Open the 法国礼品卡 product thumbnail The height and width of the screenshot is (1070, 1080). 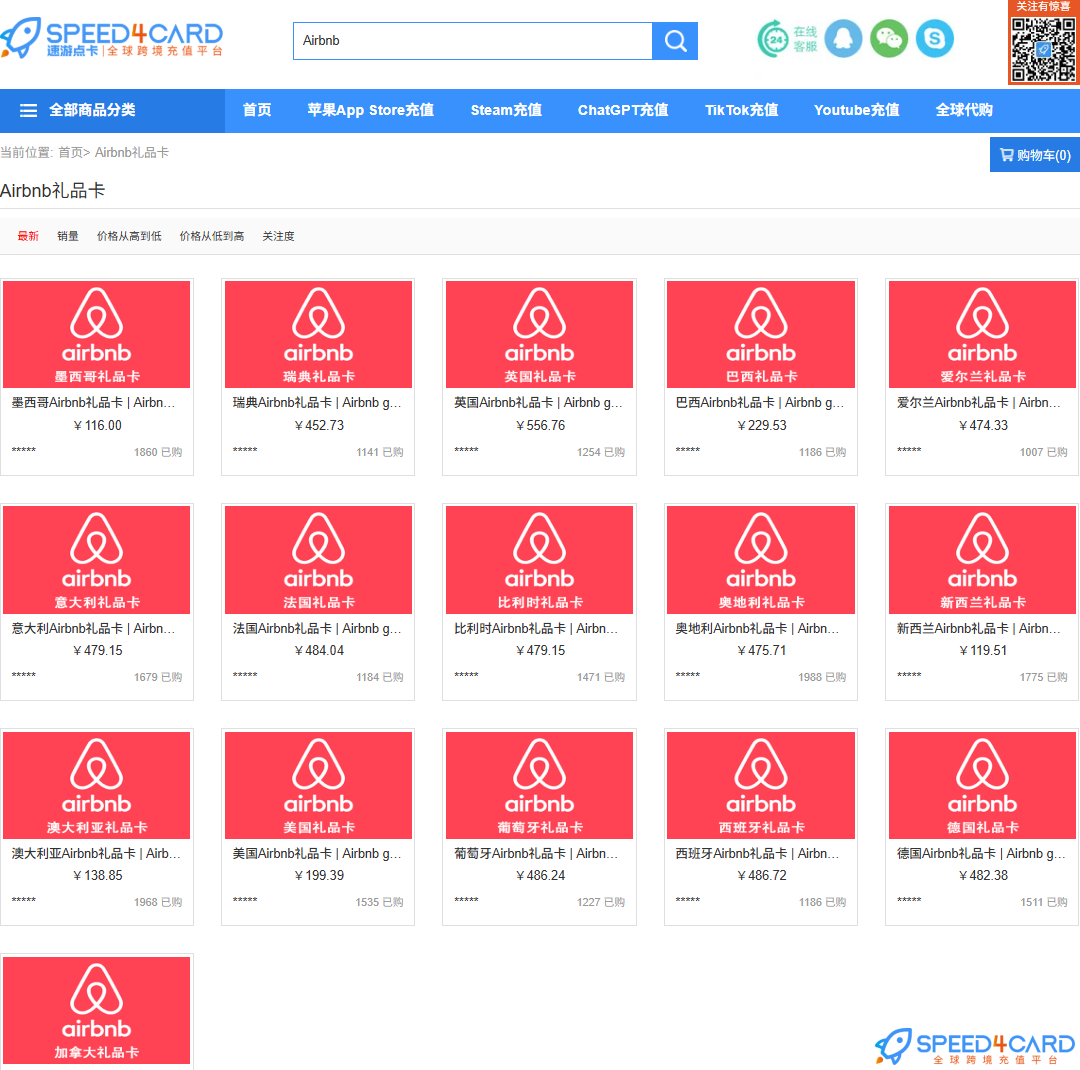point(318,559)
